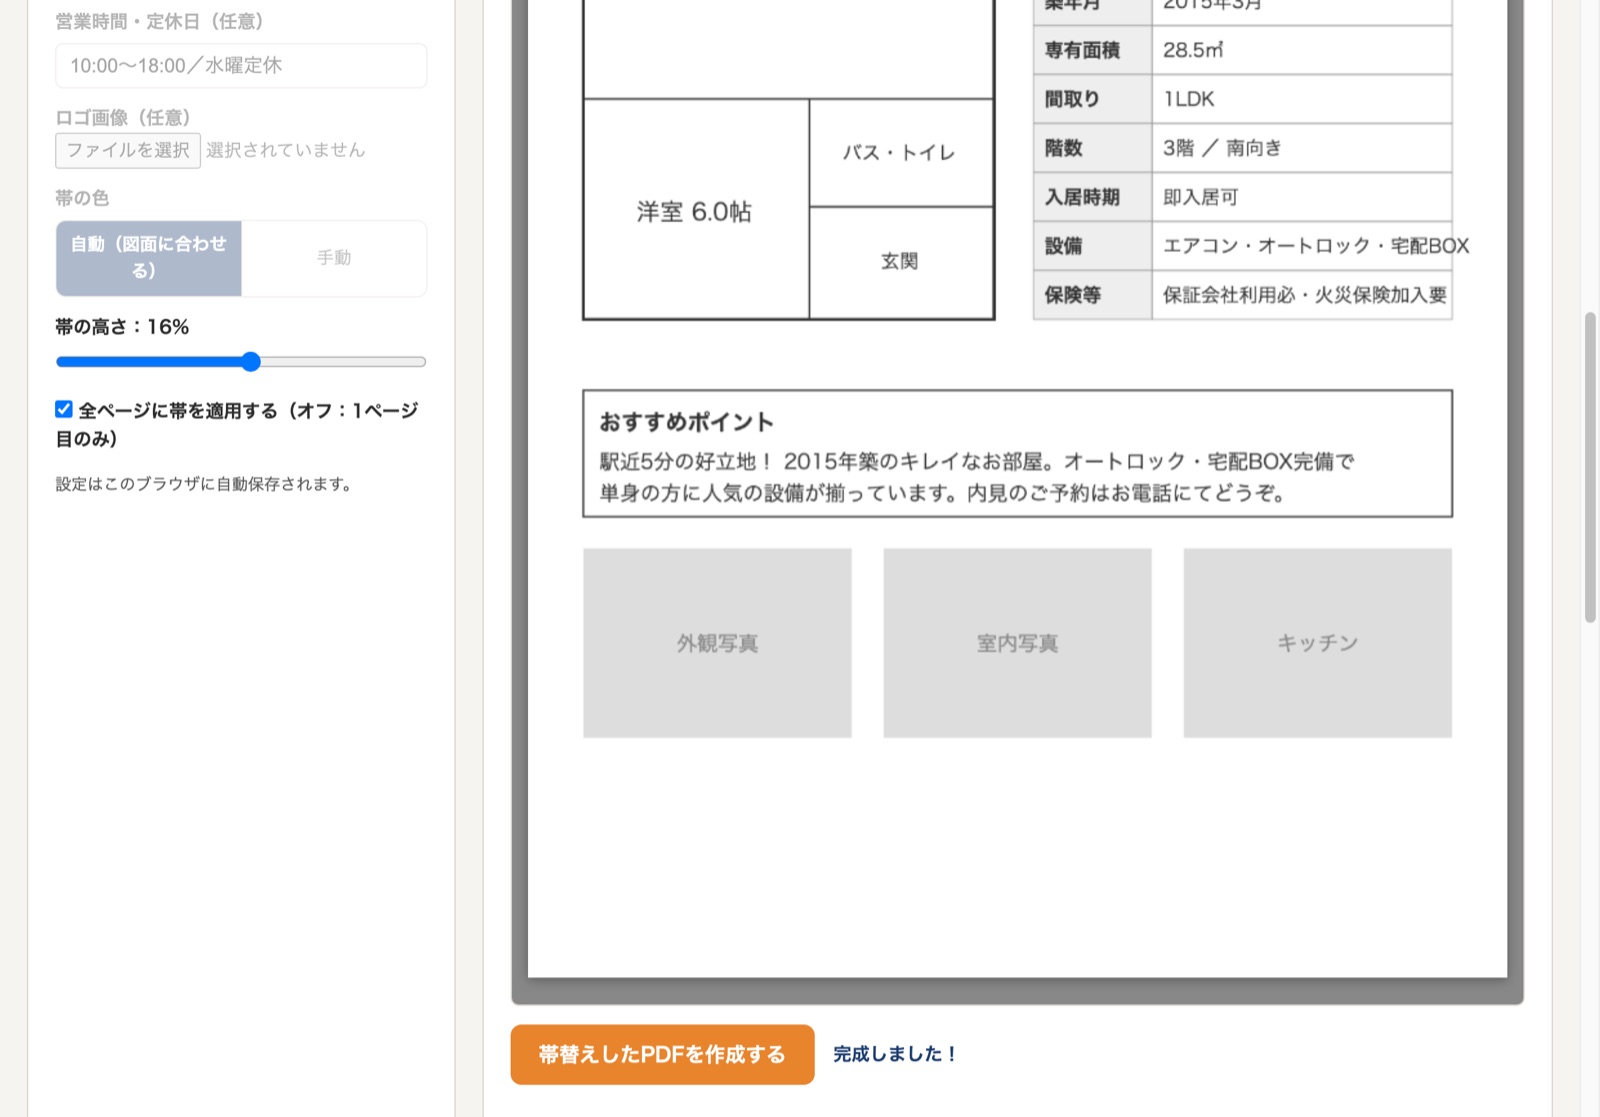Image resolution: width=1600 pixels, height=1117 pixels.
Task: Click the バス・トイレ room label
Action: click(899, 153)
